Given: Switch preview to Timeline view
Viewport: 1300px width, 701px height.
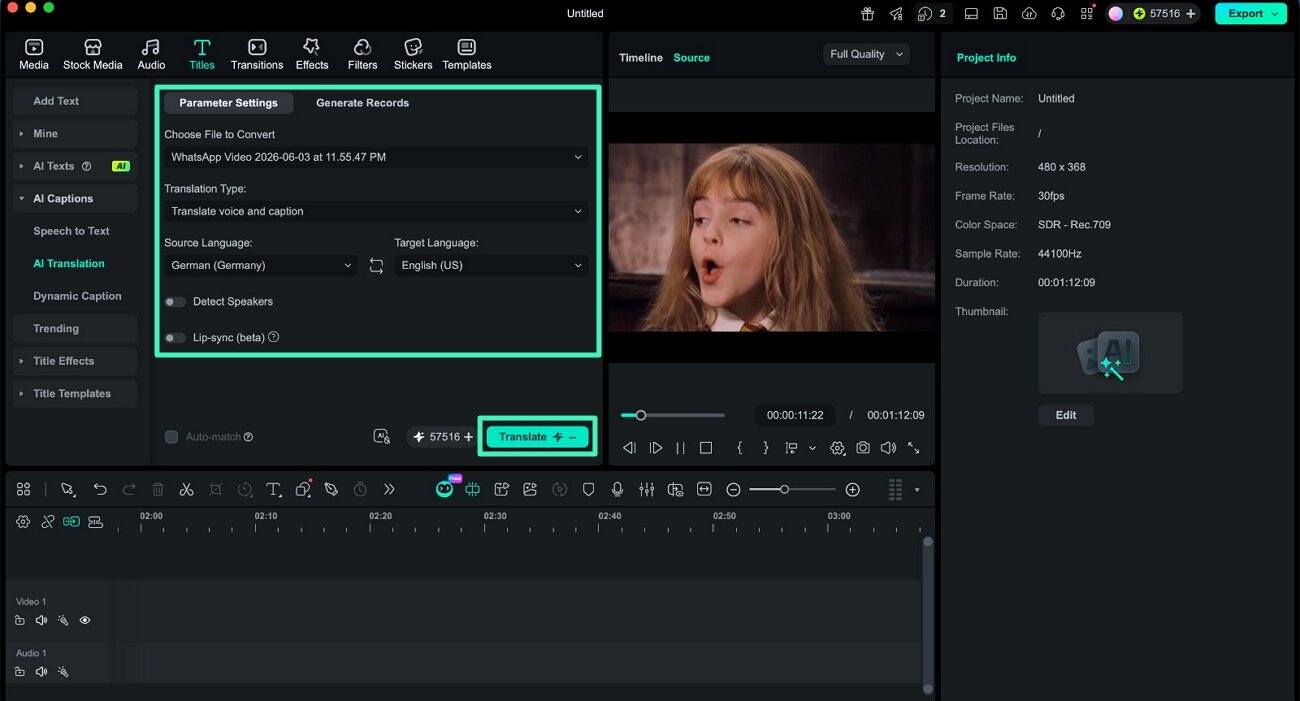Looking at the screenshot, I should pos(640,58).
